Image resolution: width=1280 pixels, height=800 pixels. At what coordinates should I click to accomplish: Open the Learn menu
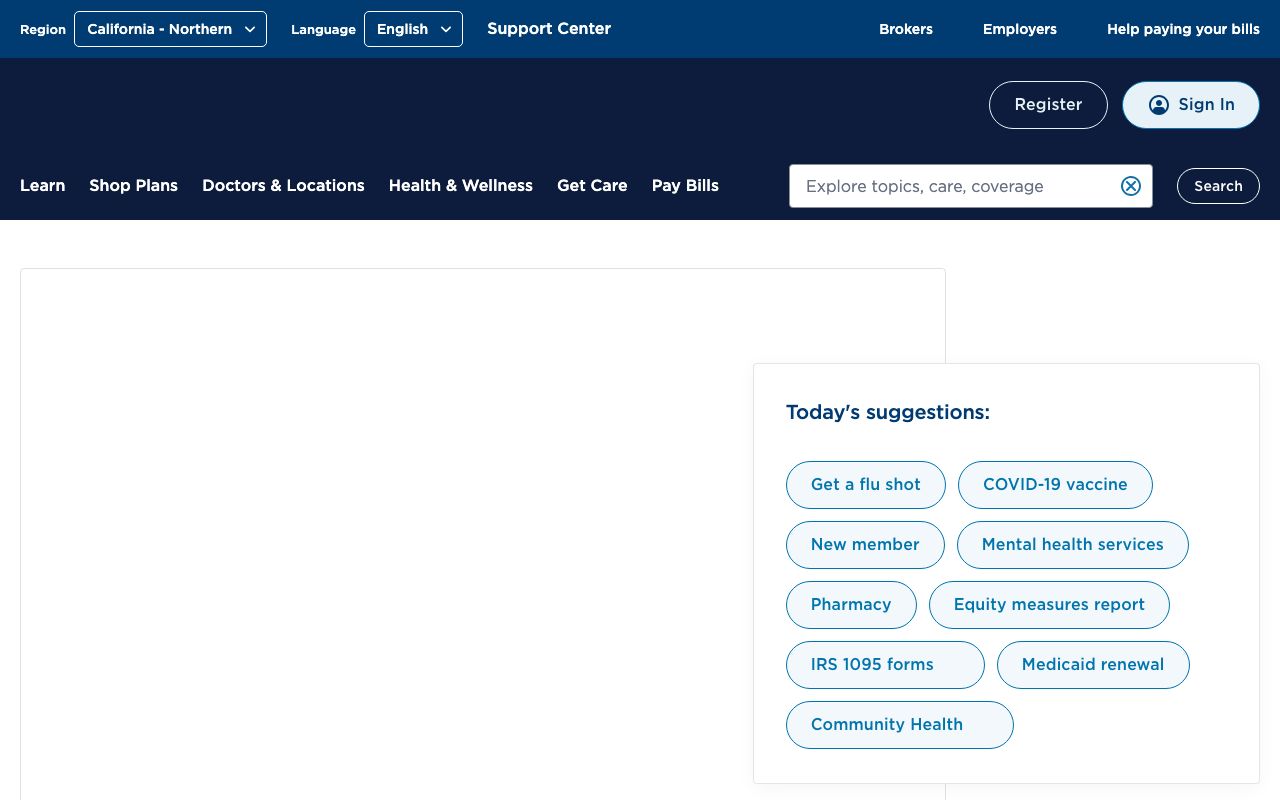pyautogui.click(x=42, y=186)
